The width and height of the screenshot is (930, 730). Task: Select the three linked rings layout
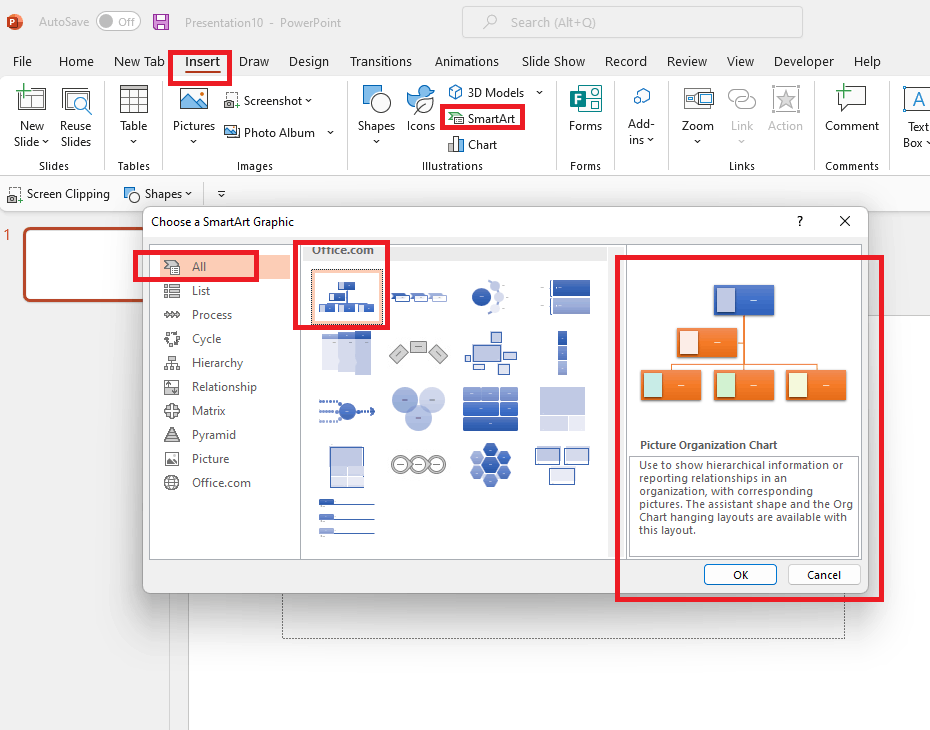point(418,464)
